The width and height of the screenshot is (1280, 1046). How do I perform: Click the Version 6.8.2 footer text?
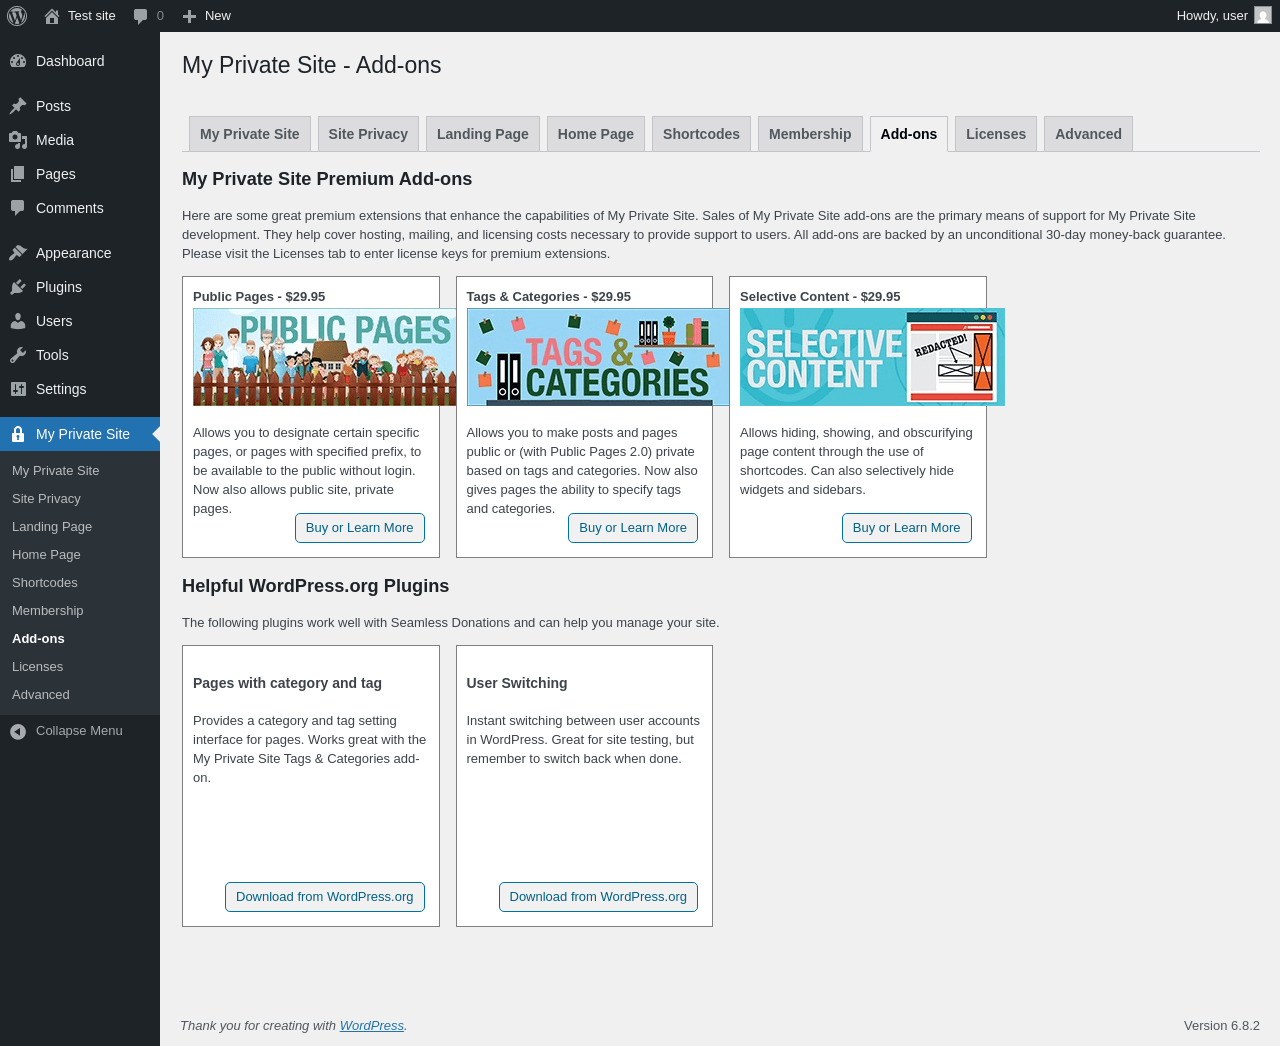(x=1222, y=1026)
